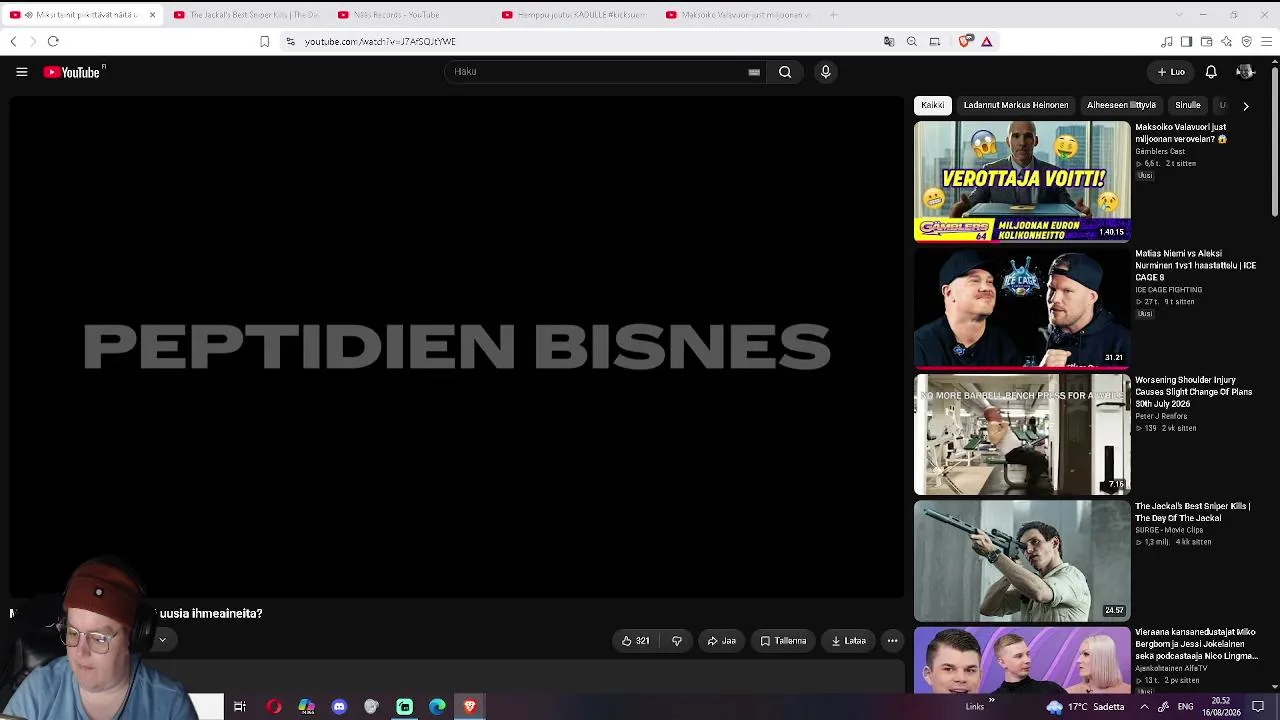Viewport: 1280px width, 720px height.
Task: Open Brave browser main menu
Action: [x=1266, y=41]
